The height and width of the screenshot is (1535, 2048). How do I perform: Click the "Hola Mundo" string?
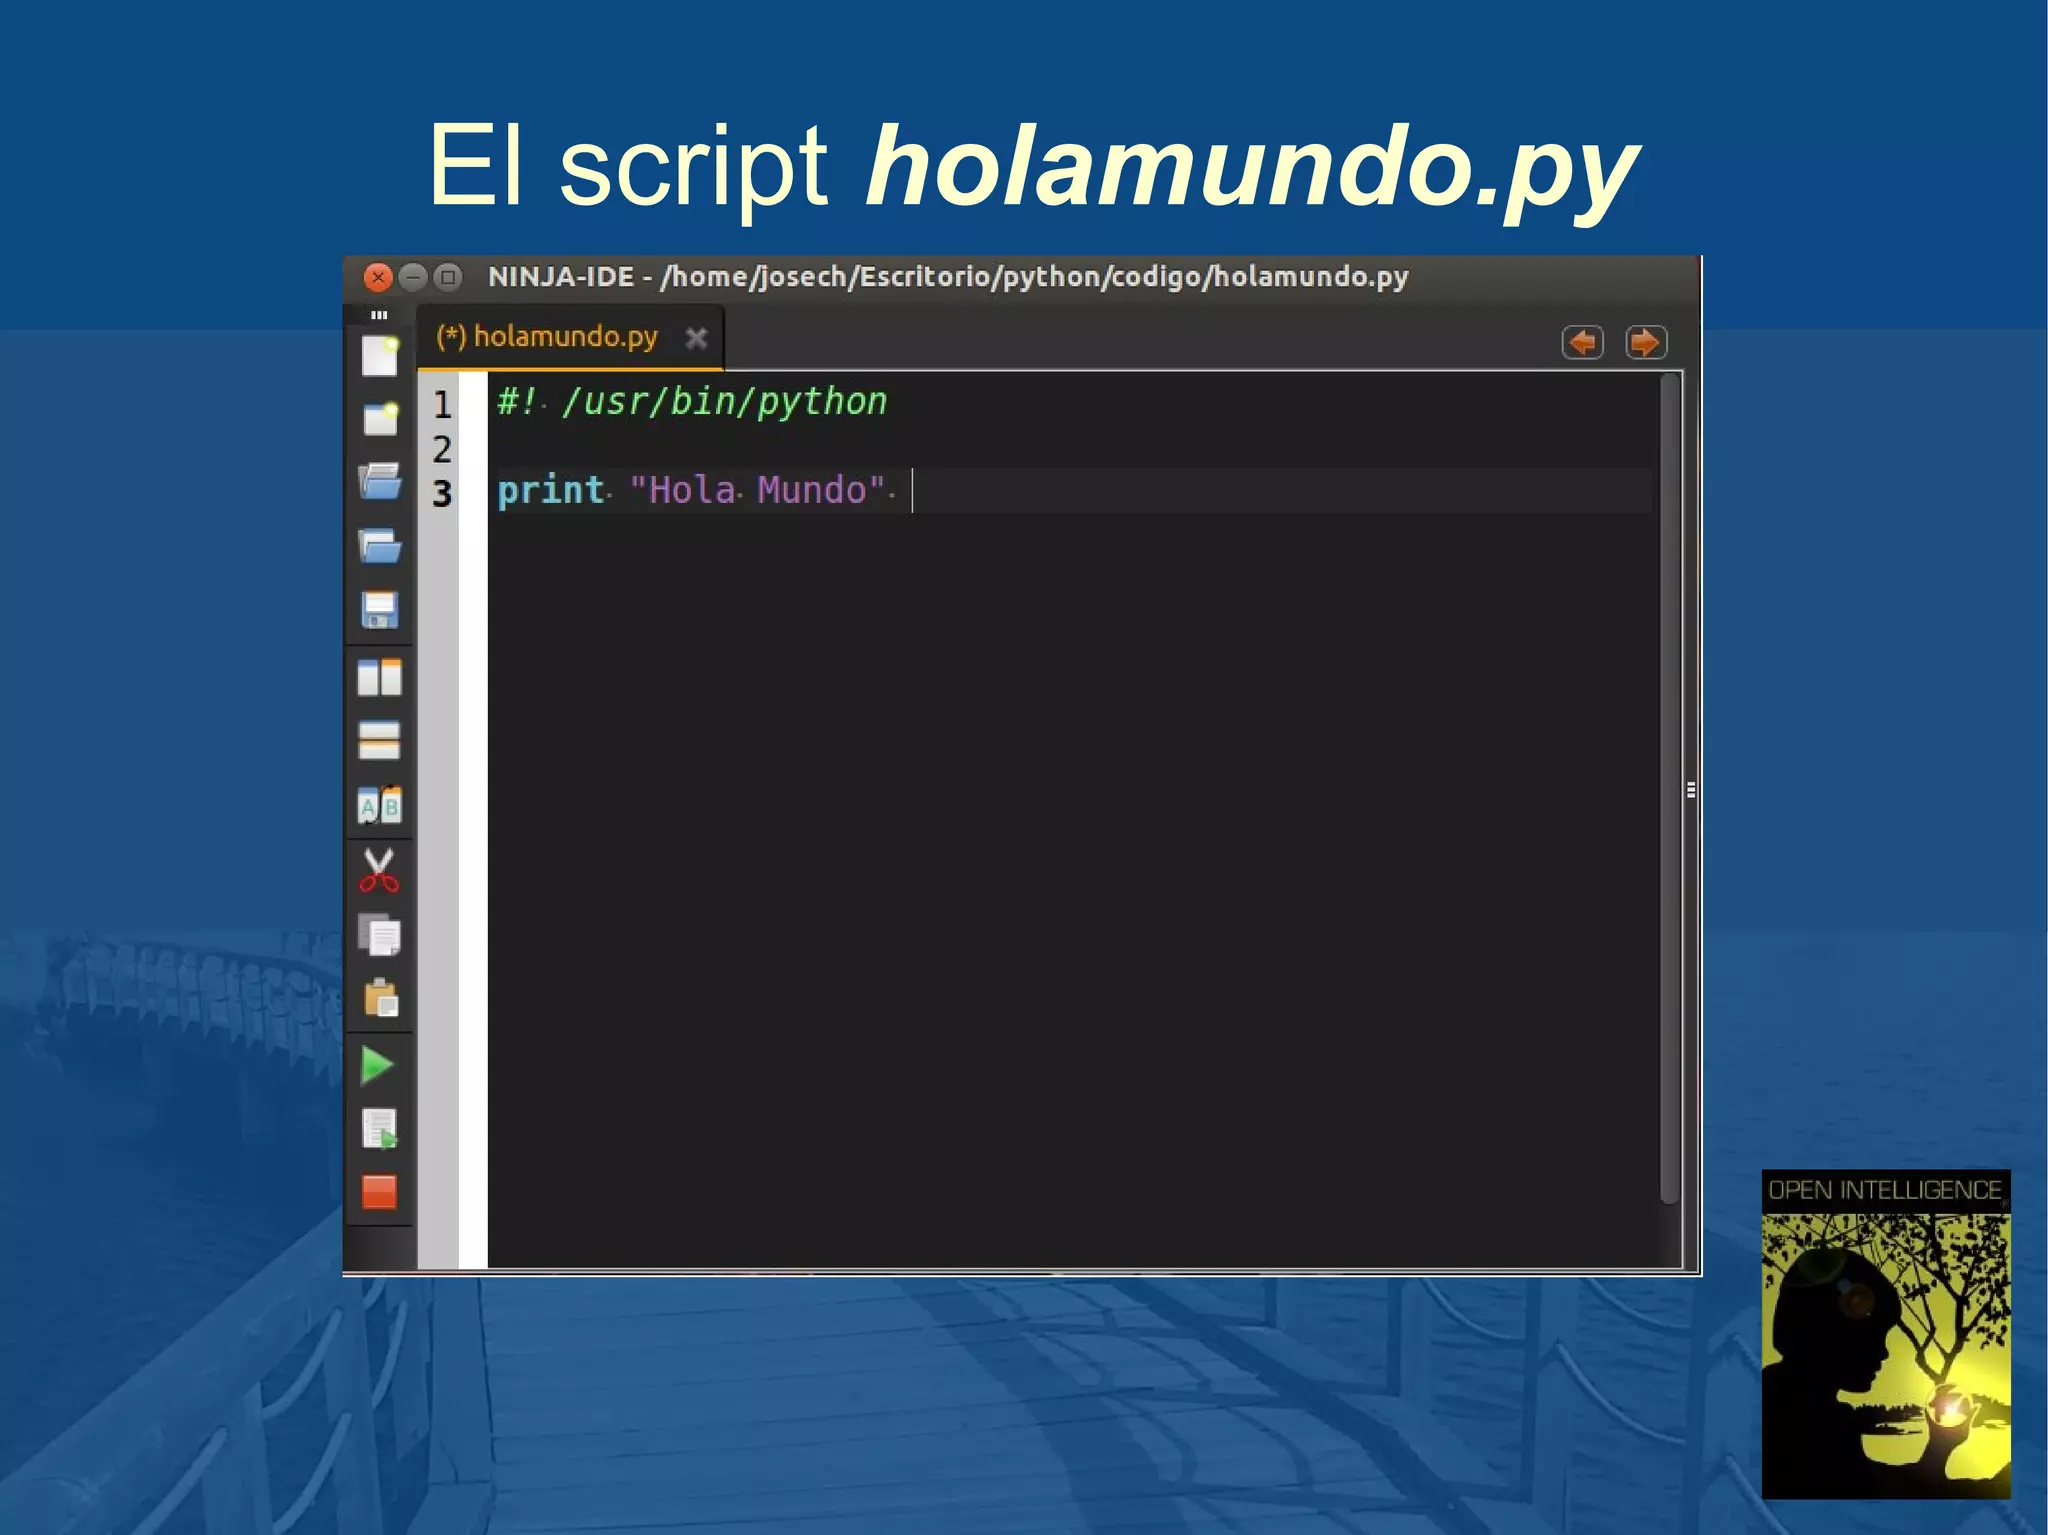point(757,490)
